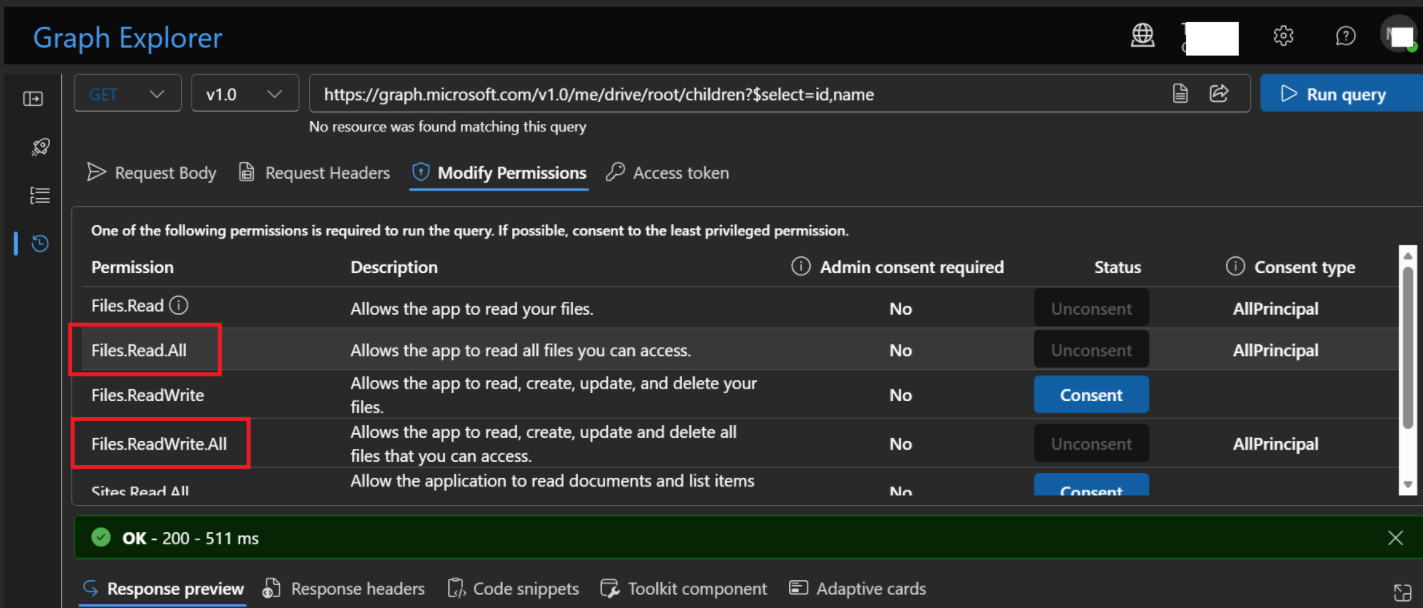Click Unconsent for Files.Read

click(1091, 309)
